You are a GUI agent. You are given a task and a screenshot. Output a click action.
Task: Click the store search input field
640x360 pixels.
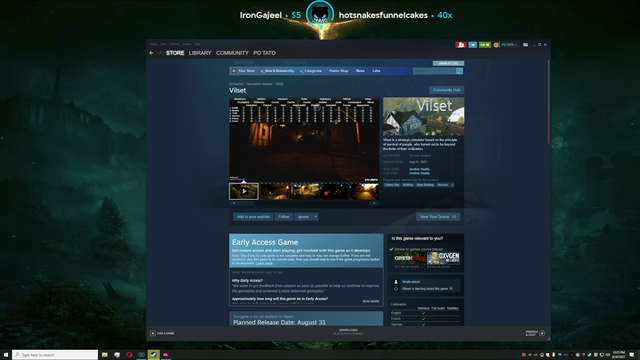tap(434, 71)
